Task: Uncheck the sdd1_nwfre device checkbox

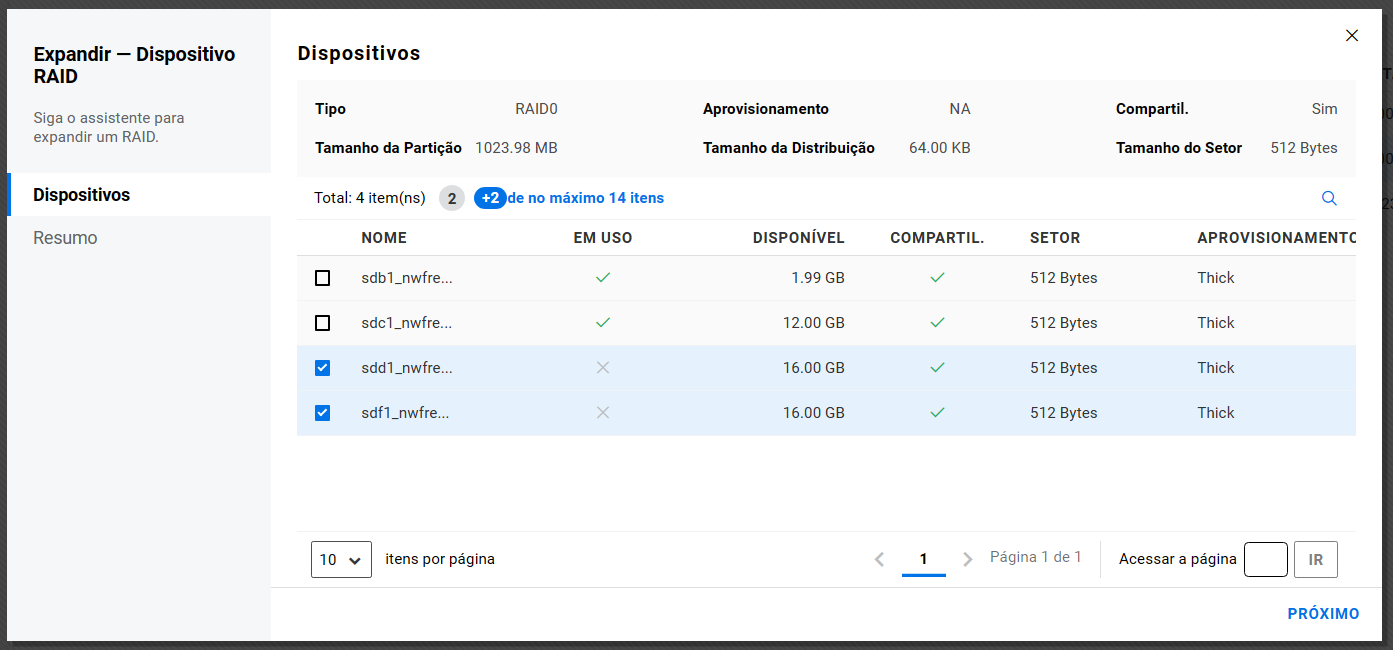Action: 322,368
